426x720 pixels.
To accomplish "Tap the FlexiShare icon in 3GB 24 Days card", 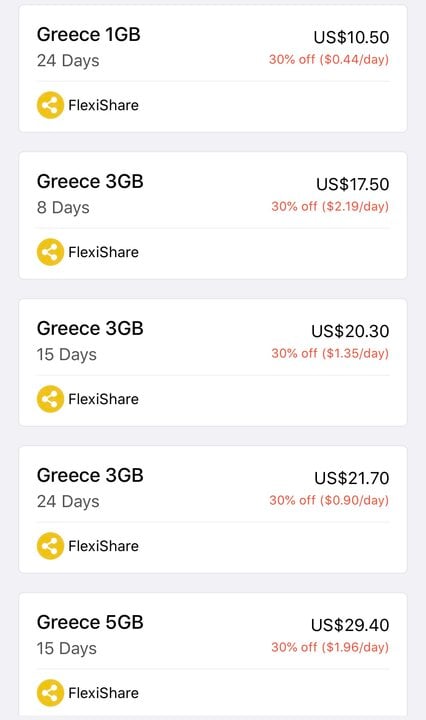I will 50,546.
